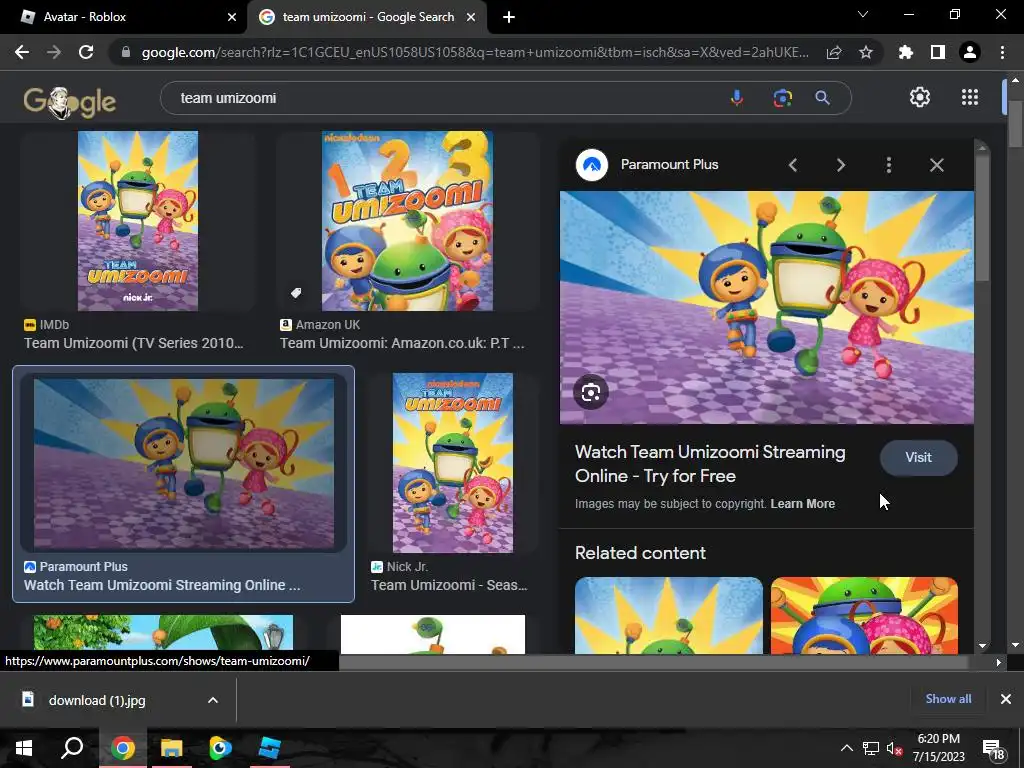Click the large preview image

[x=767, y=308]
